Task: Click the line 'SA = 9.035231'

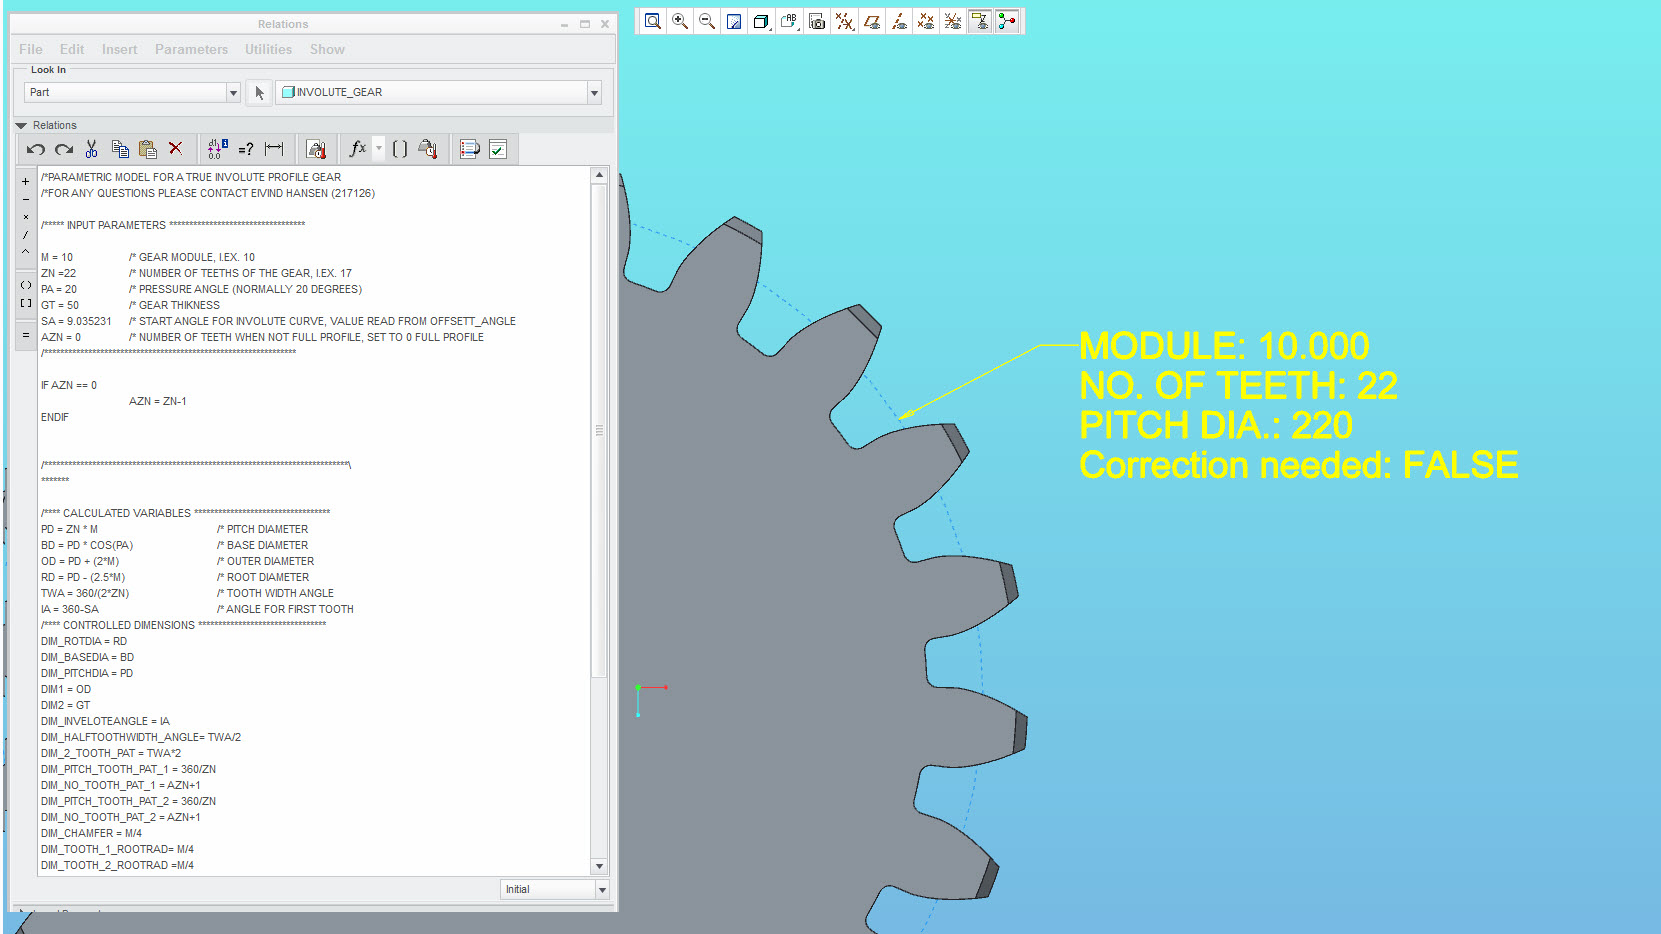Action: click(76, 321)
